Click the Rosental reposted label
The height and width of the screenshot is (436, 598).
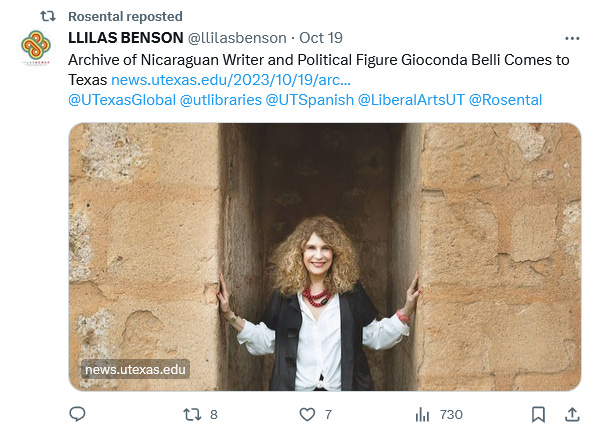point(125,16)
